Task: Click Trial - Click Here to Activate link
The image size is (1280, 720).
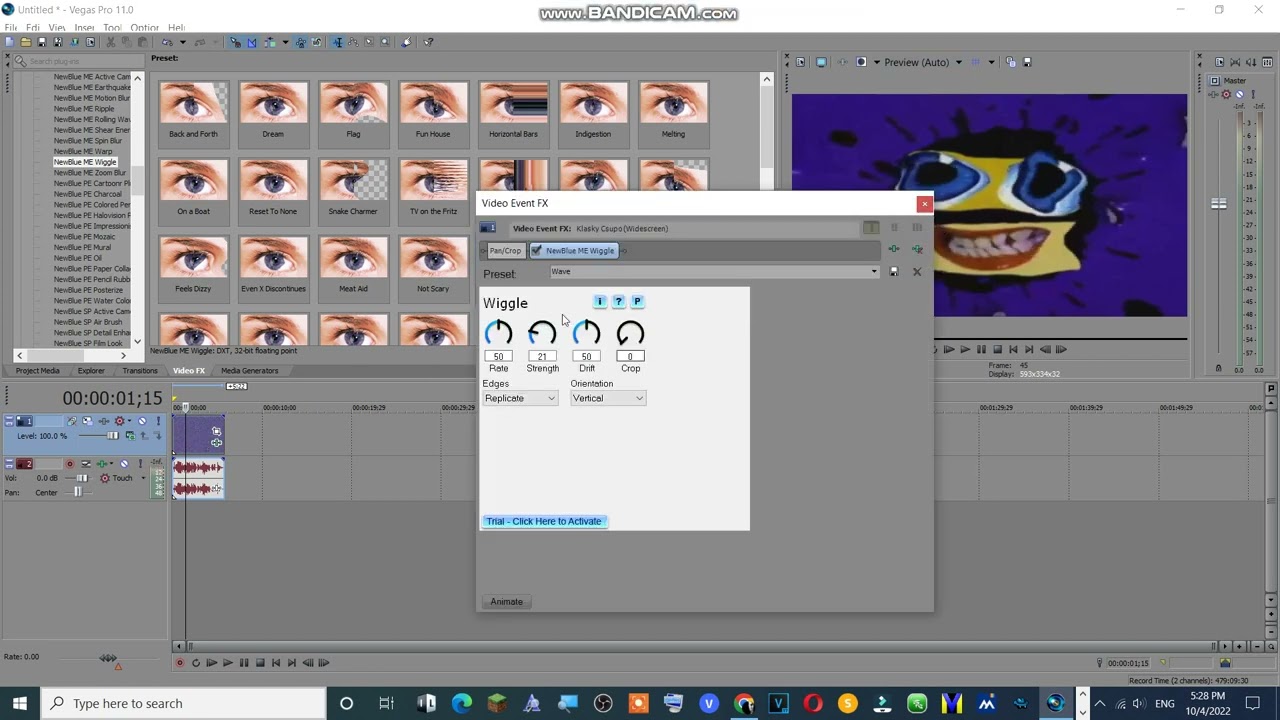Action: (x=544, y=521)
